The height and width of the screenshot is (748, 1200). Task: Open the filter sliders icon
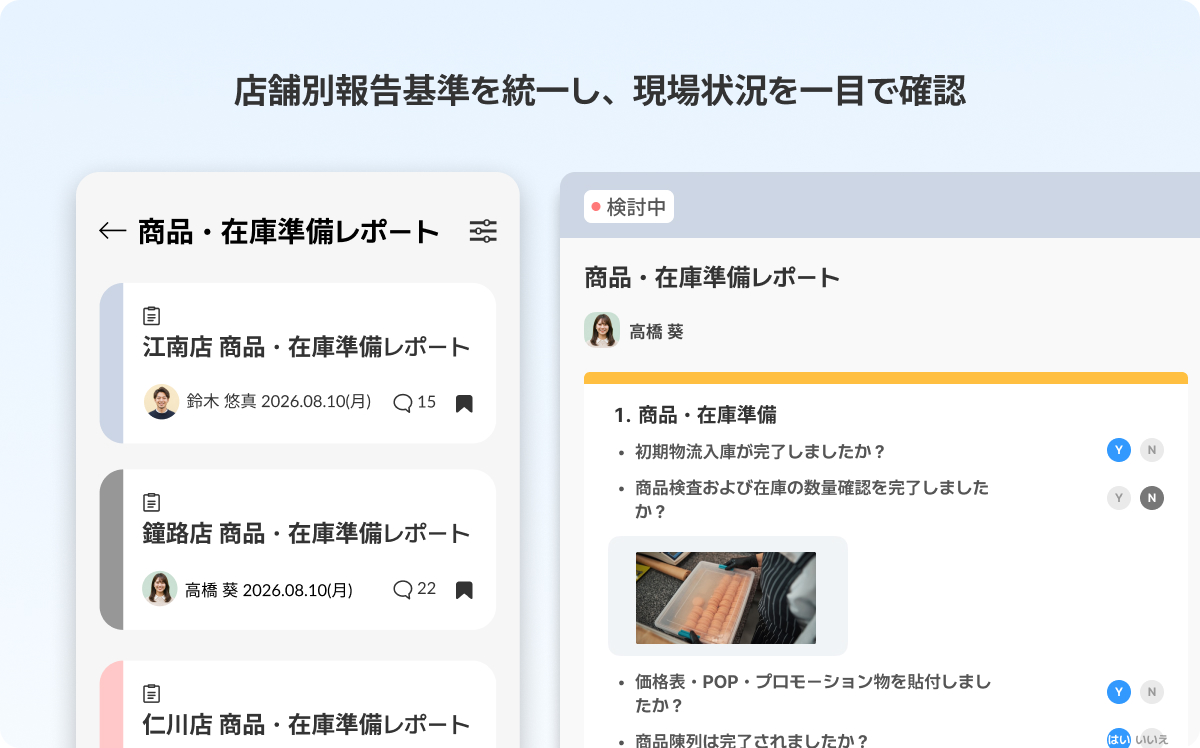click(x=483, y=231)
